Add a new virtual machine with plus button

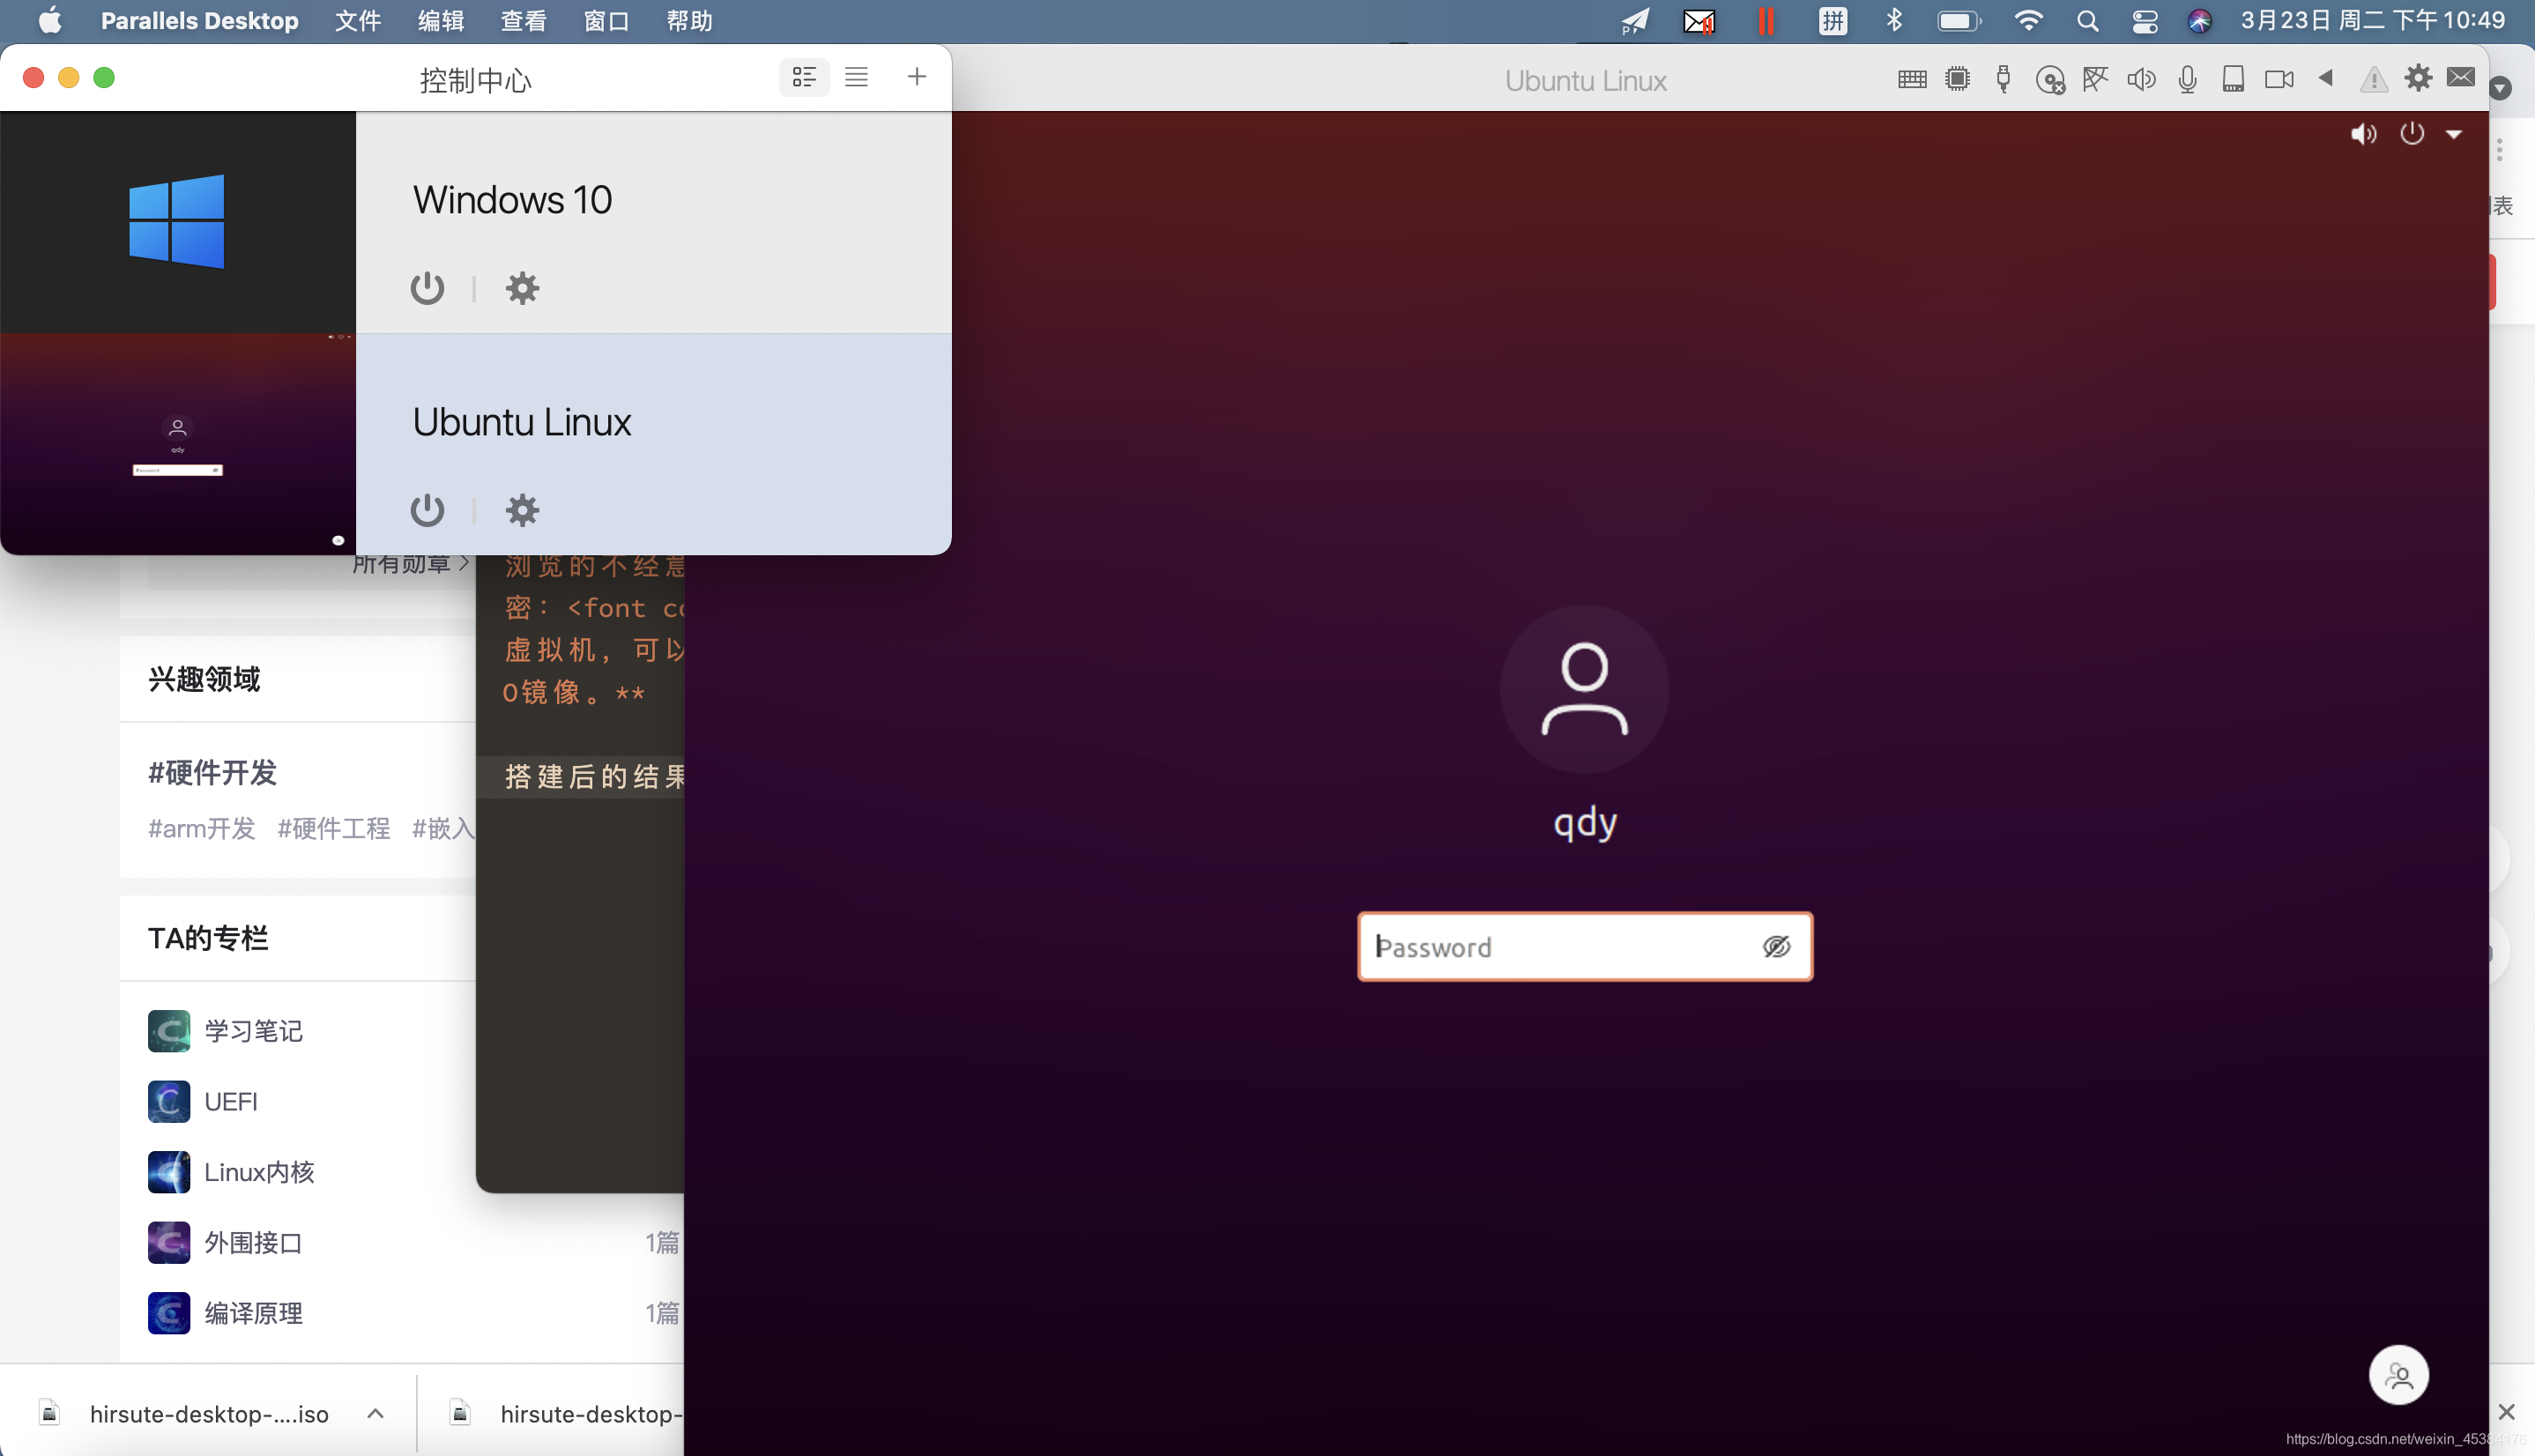[916, 77]
